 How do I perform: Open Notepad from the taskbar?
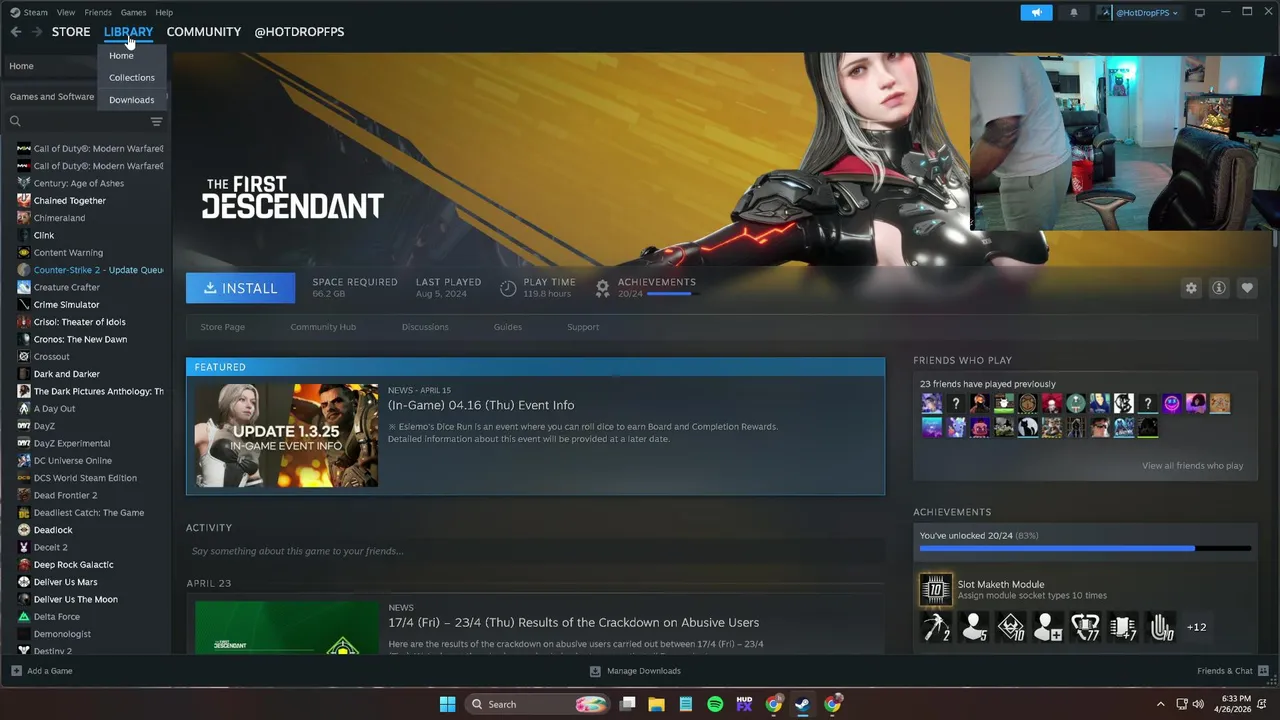[686, 704]
